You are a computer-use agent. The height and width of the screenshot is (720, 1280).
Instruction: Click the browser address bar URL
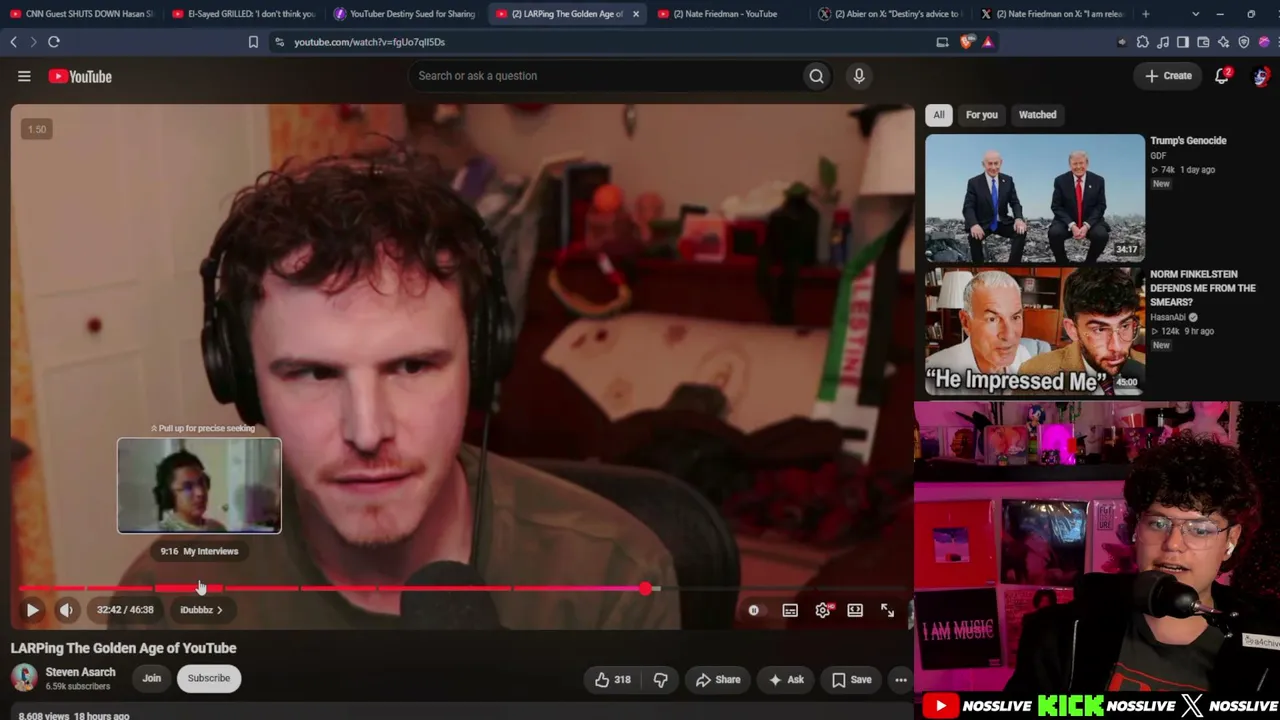[x=369, y=42]
